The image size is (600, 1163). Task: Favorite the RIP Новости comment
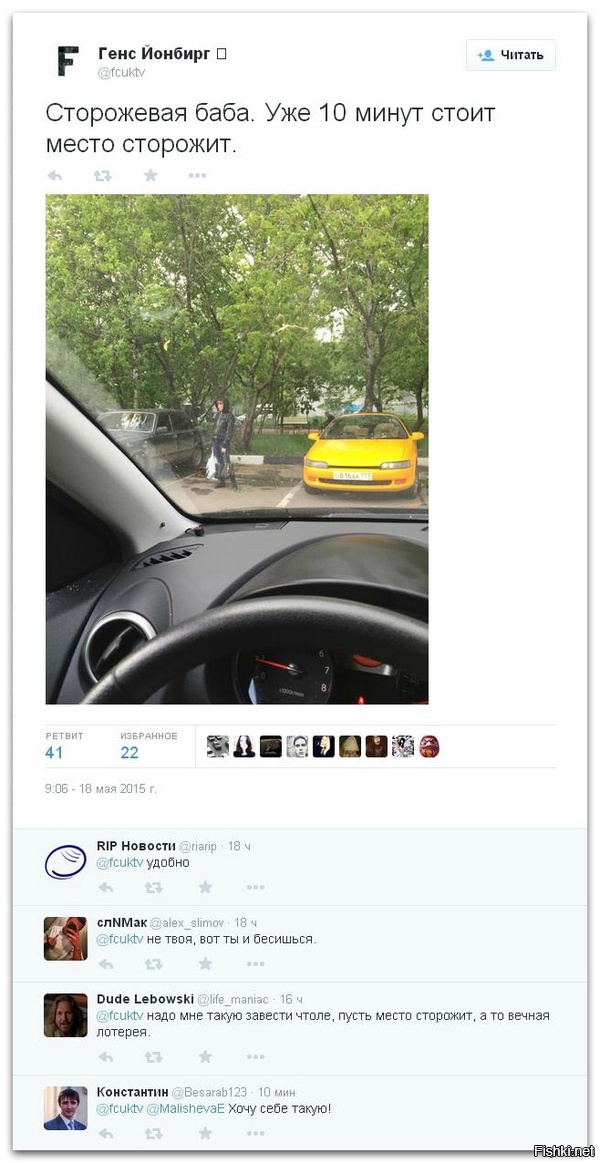pyautogui.click(x=205, y=887)
